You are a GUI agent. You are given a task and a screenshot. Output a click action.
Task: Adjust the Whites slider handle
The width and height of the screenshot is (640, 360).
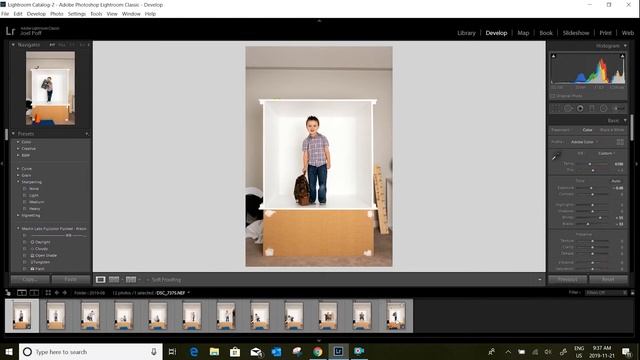pyautogui.click(x=600, y=218)
